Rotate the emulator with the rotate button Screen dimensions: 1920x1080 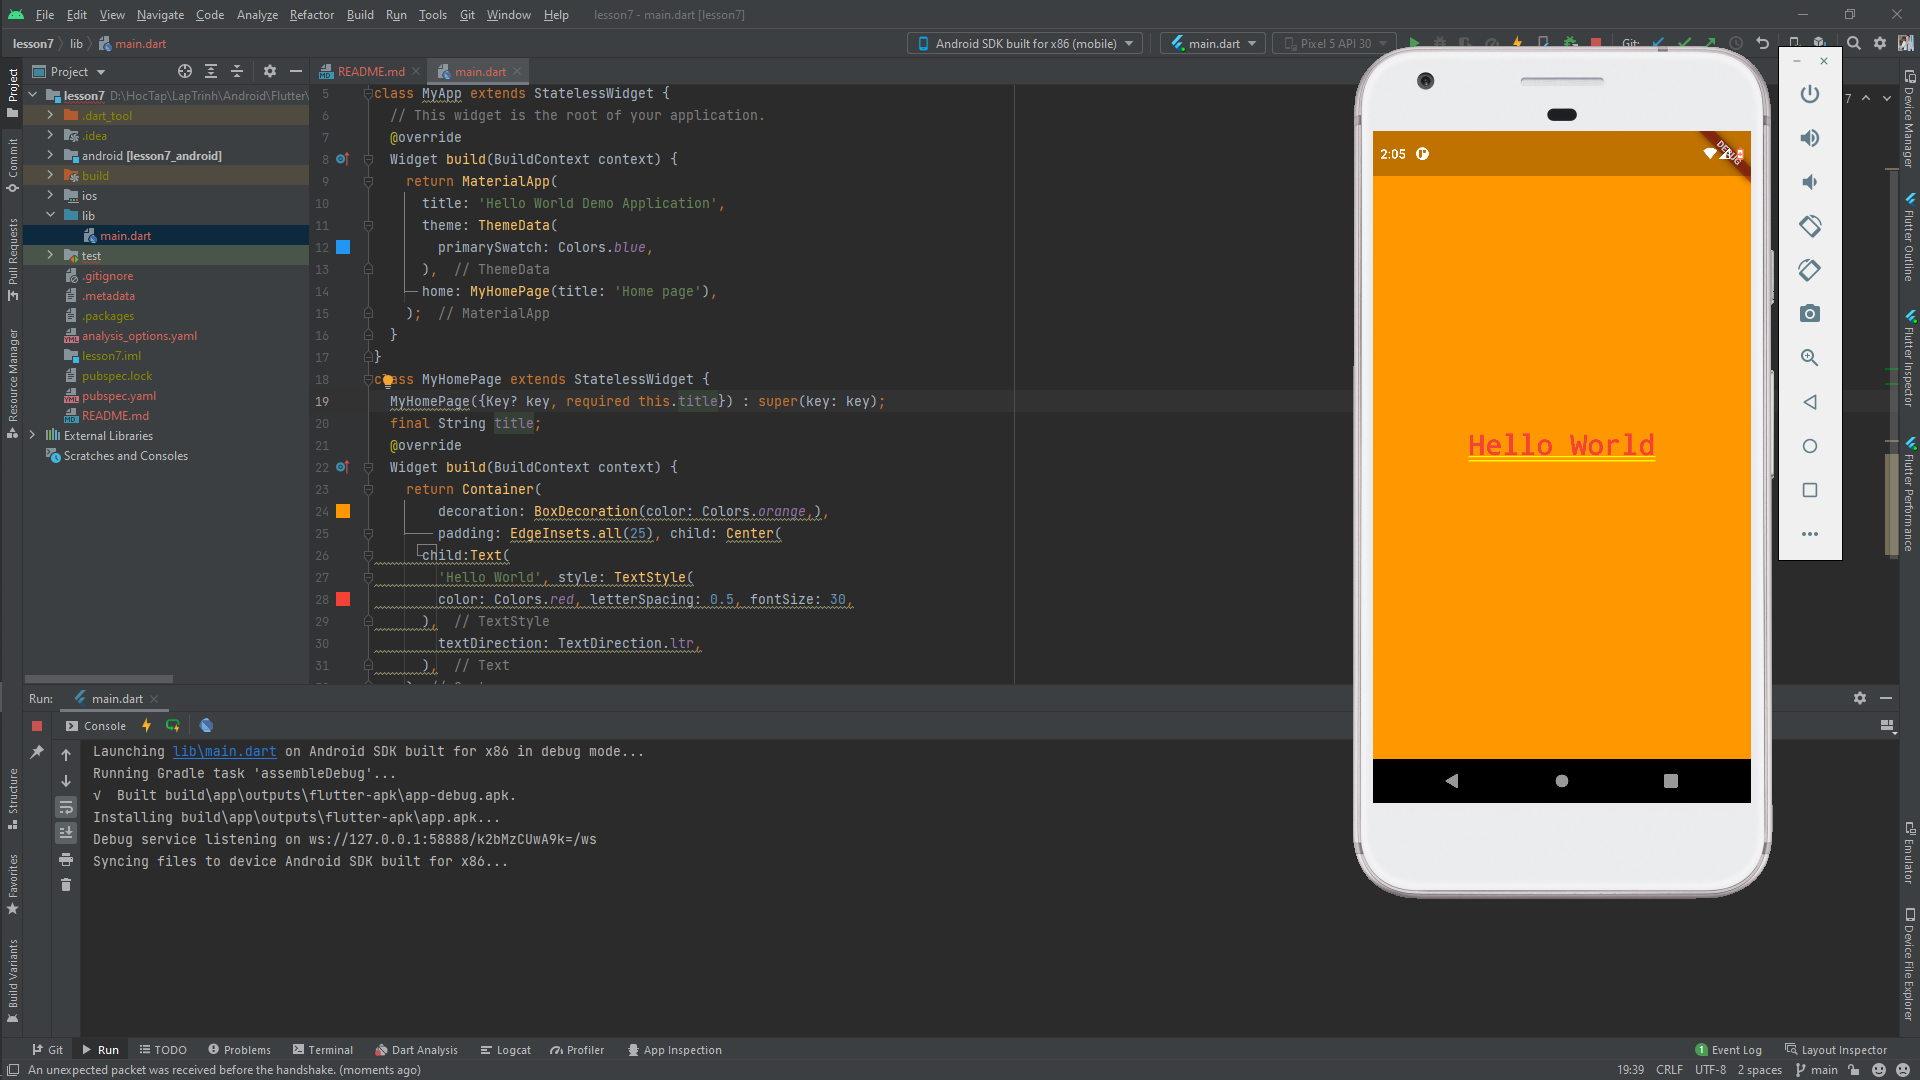click(1810, 226)
